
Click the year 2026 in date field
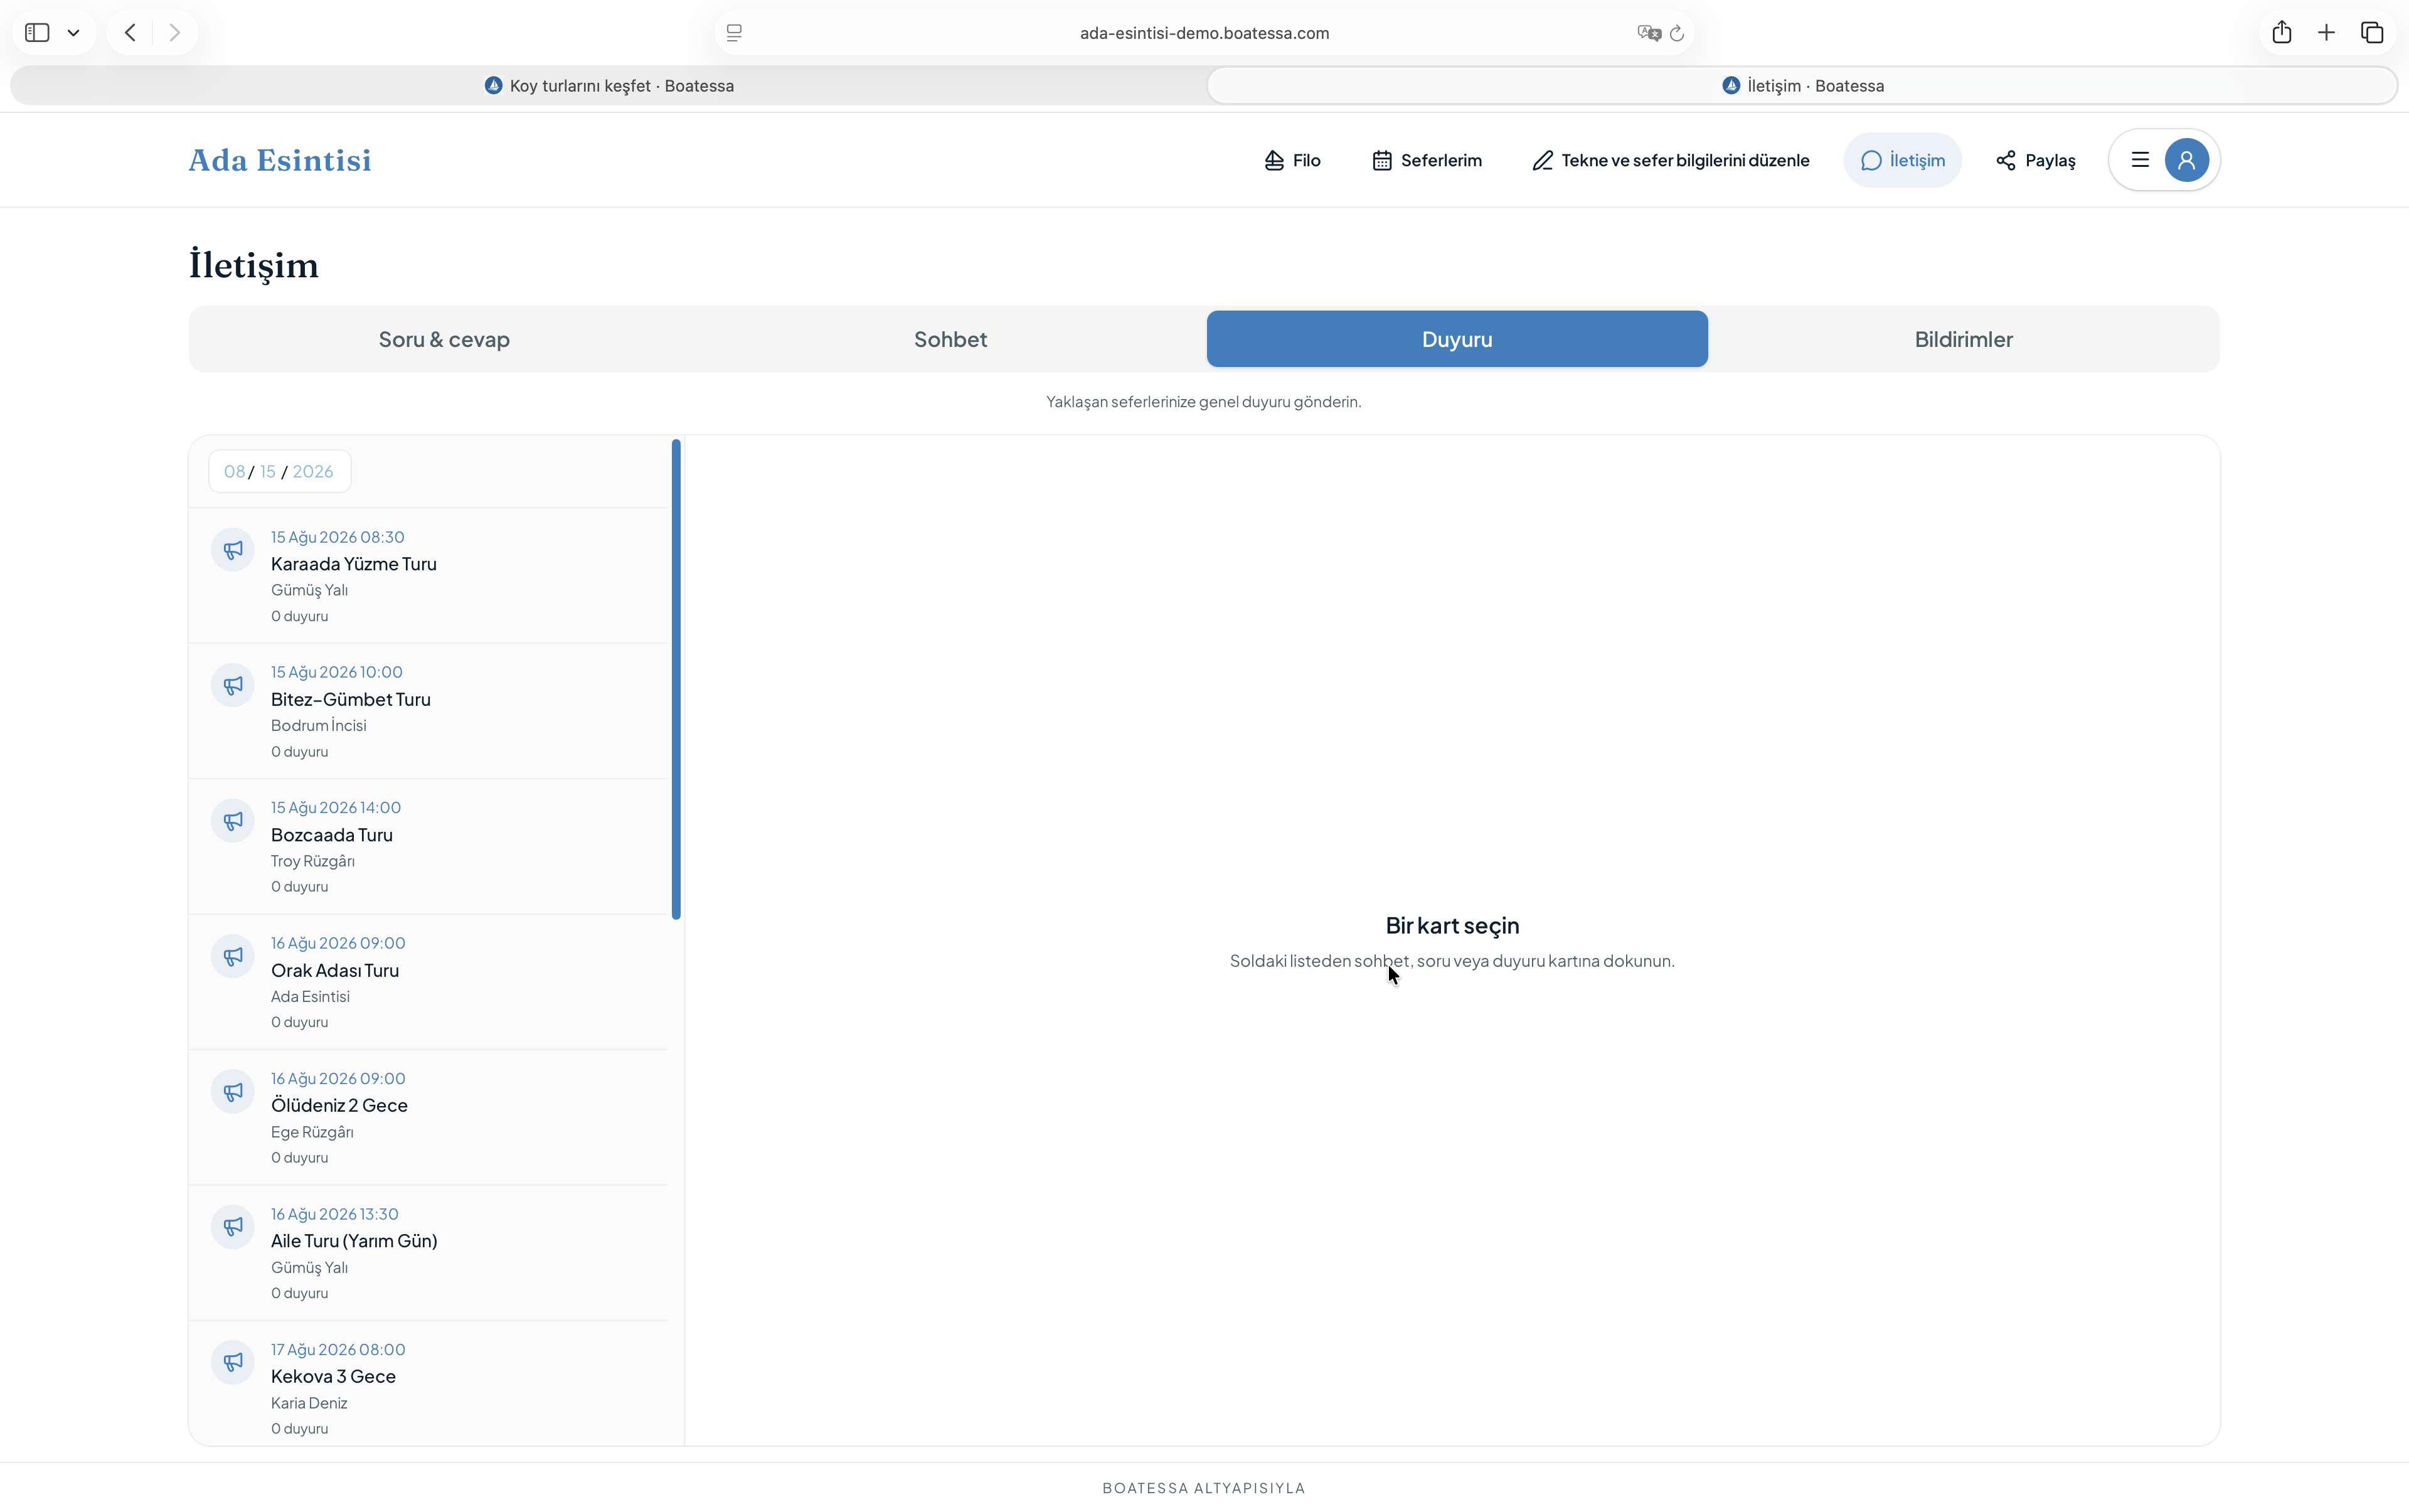pos(313,472)
